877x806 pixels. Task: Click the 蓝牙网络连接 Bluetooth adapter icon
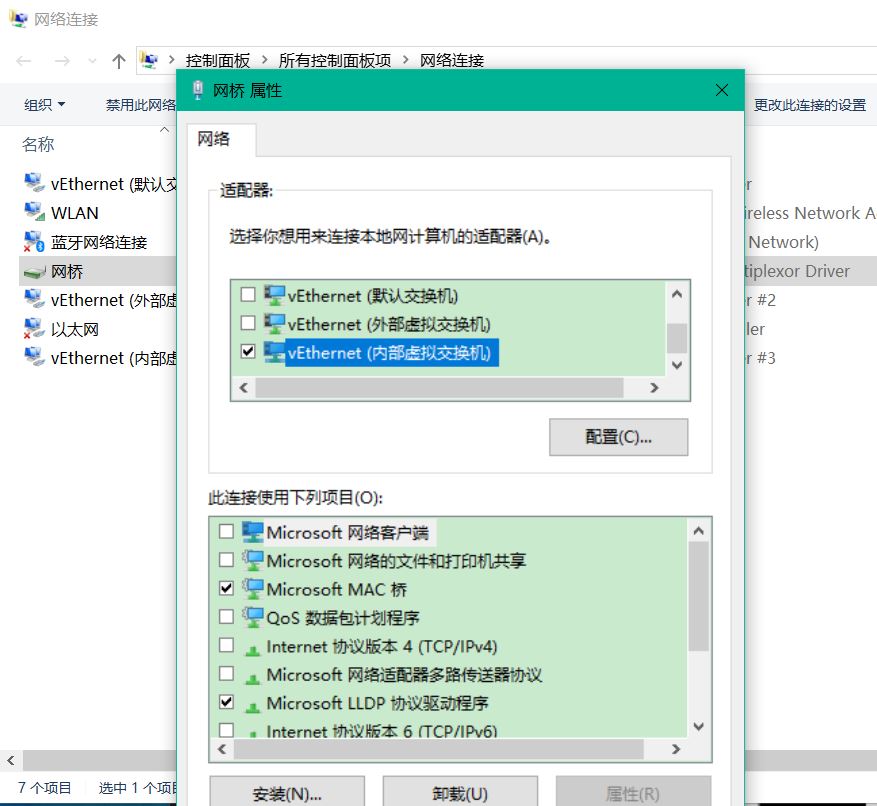(x=33, y=241)
